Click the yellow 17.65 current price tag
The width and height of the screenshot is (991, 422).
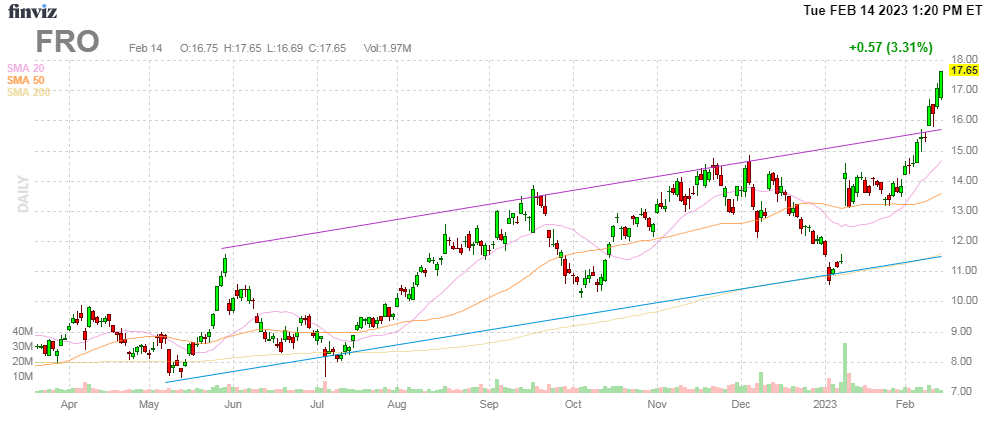(964, 70)
